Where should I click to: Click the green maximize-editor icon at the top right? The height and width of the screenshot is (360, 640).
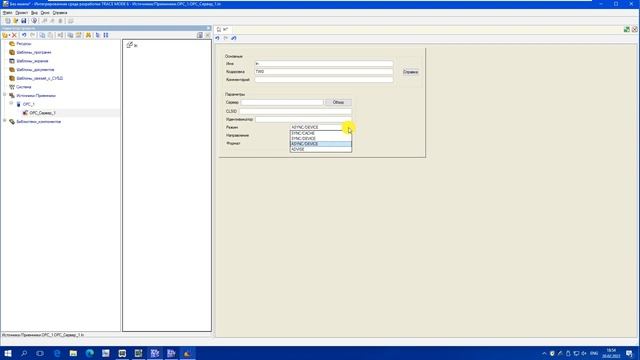627,29
